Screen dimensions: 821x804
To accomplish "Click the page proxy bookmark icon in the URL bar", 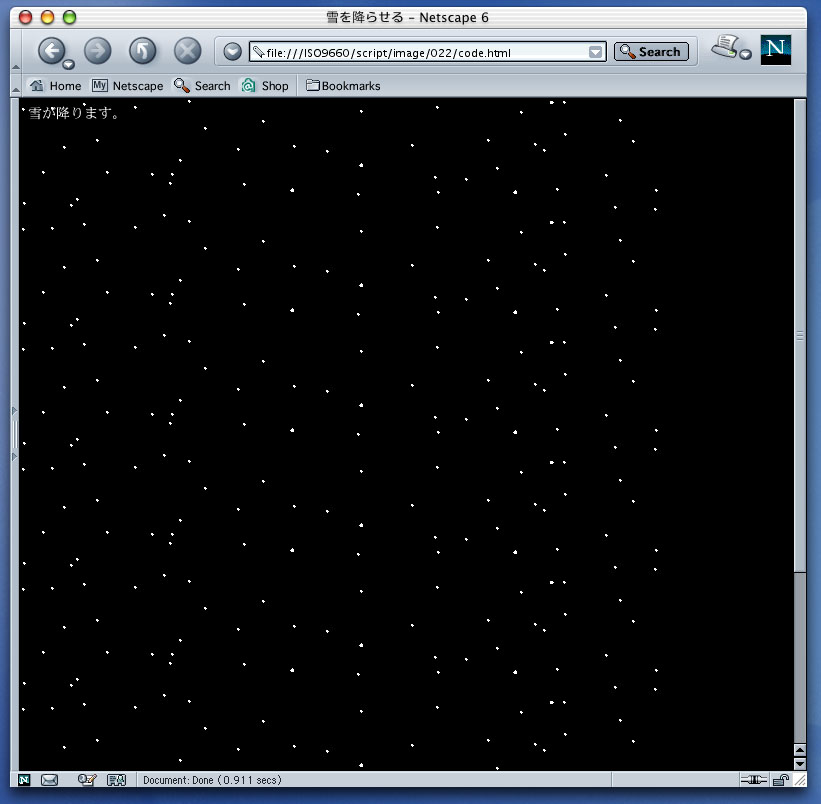I will tap(258, 52).
